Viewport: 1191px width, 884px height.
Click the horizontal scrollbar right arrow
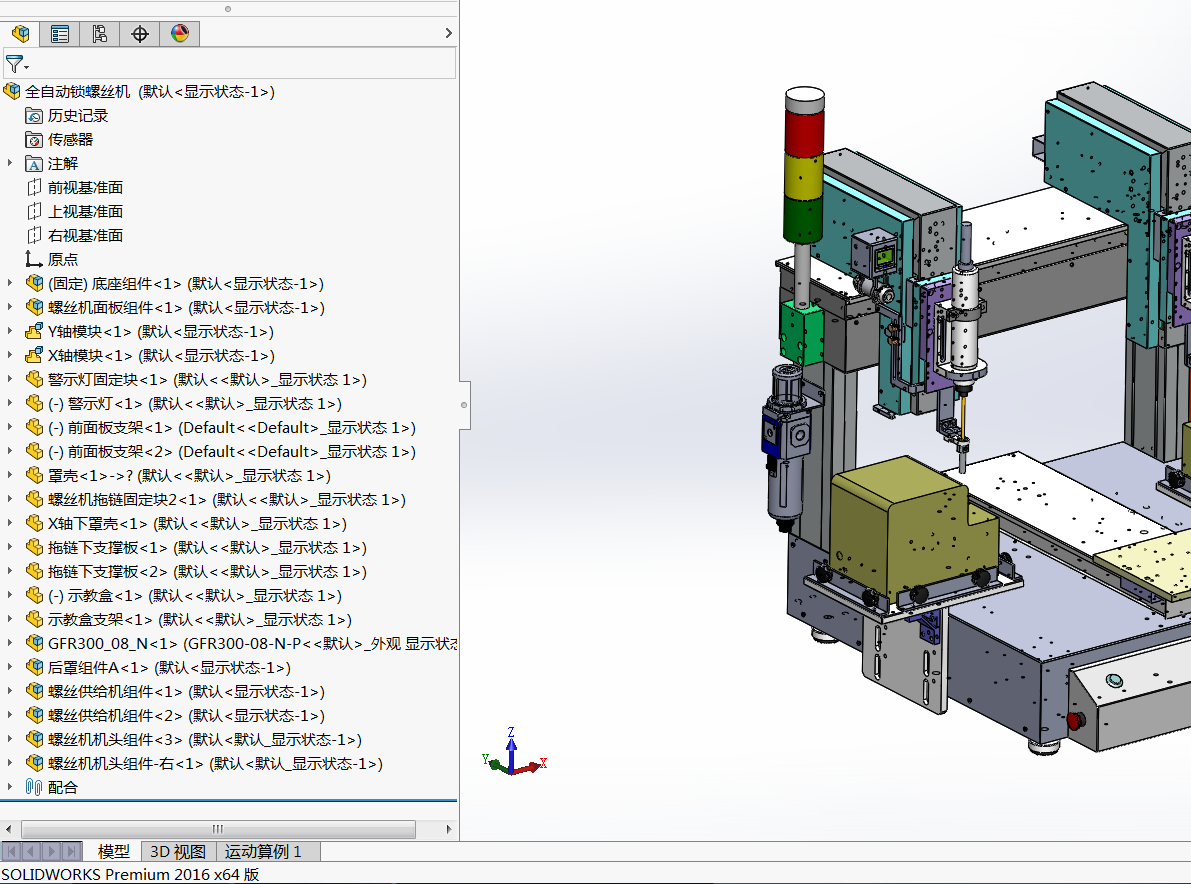448,829
